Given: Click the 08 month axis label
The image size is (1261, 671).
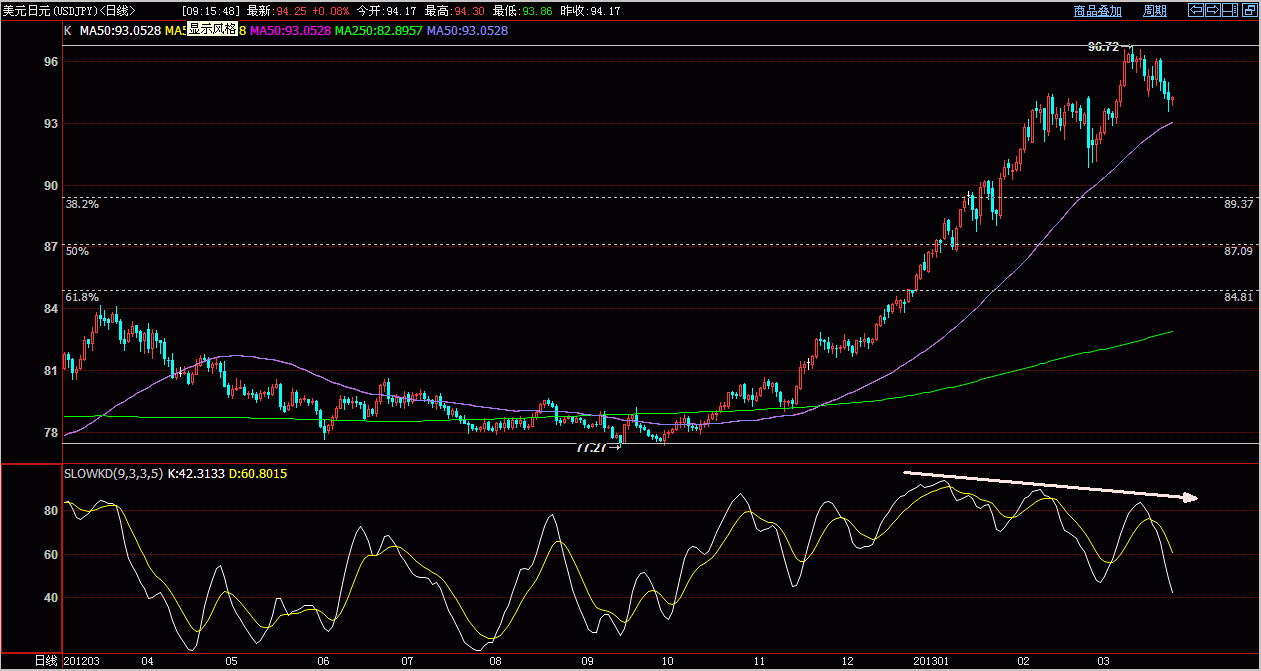Looking at the screenshot, I should click(495, 662).
